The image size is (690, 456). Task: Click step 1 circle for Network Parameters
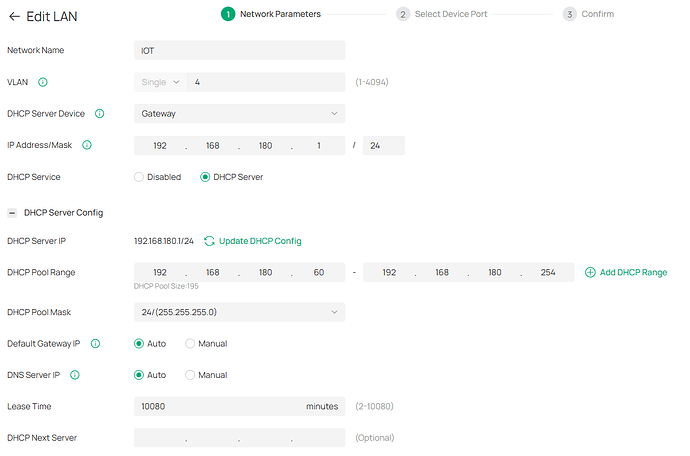pos(228,14)
